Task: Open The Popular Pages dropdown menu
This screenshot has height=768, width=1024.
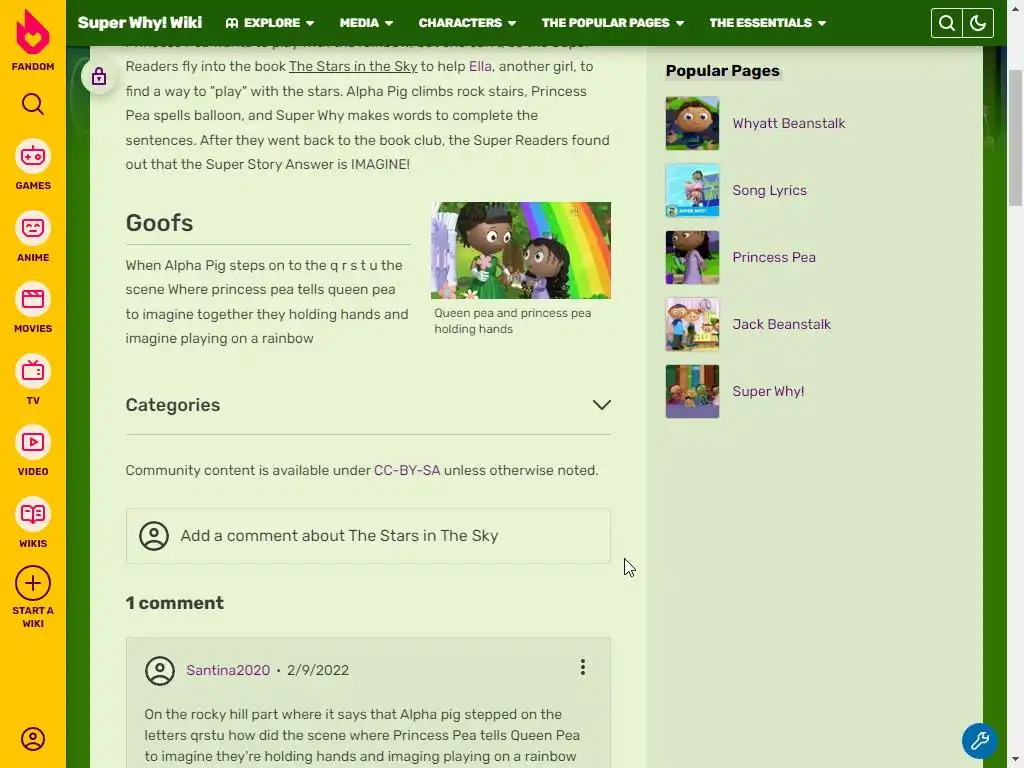Action: coord(613,23)
